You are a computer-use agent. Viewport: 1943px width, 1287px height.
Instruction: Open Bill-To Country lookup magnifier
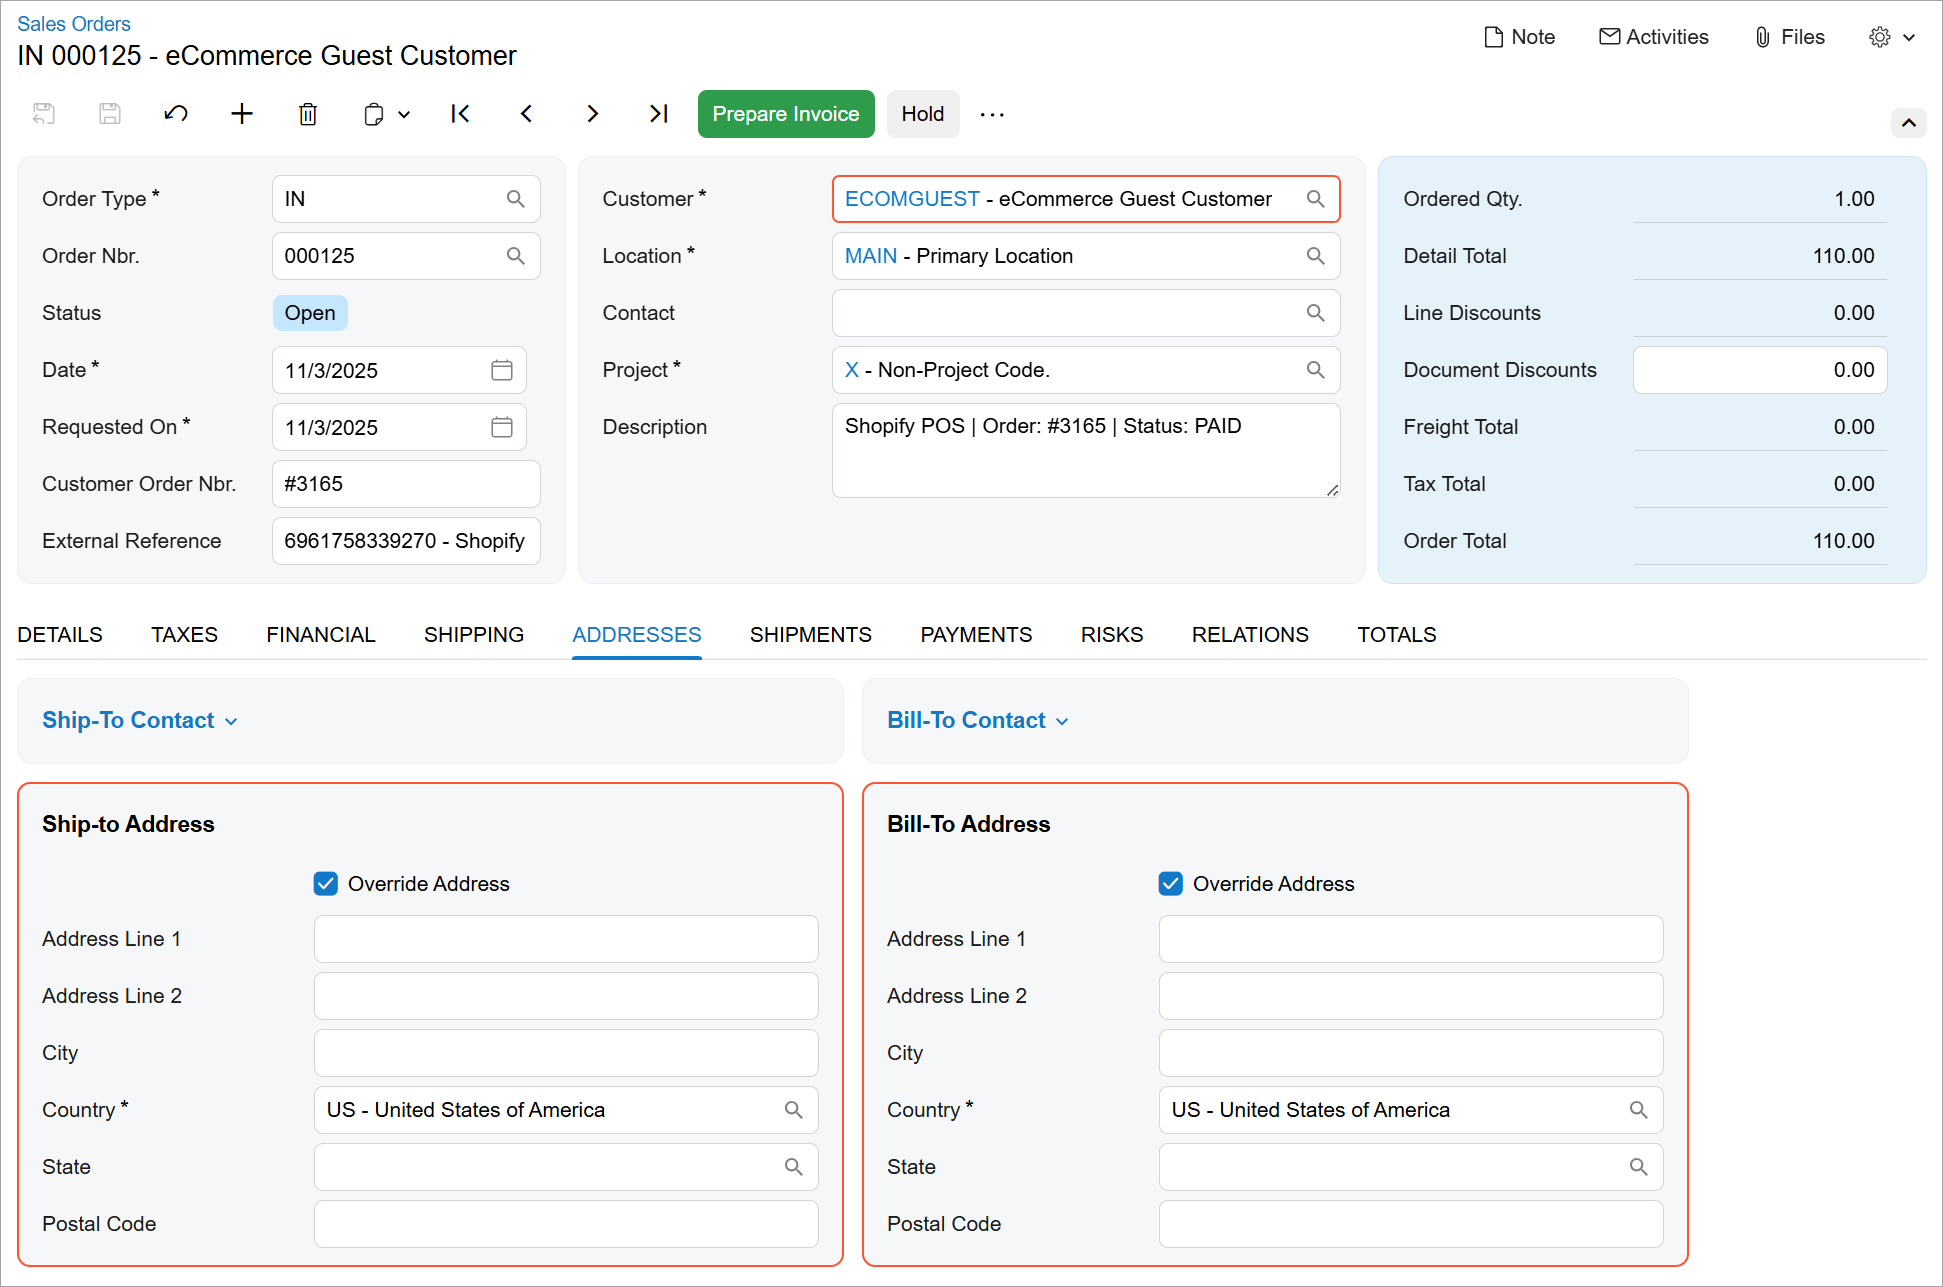pos(1639,1110)
